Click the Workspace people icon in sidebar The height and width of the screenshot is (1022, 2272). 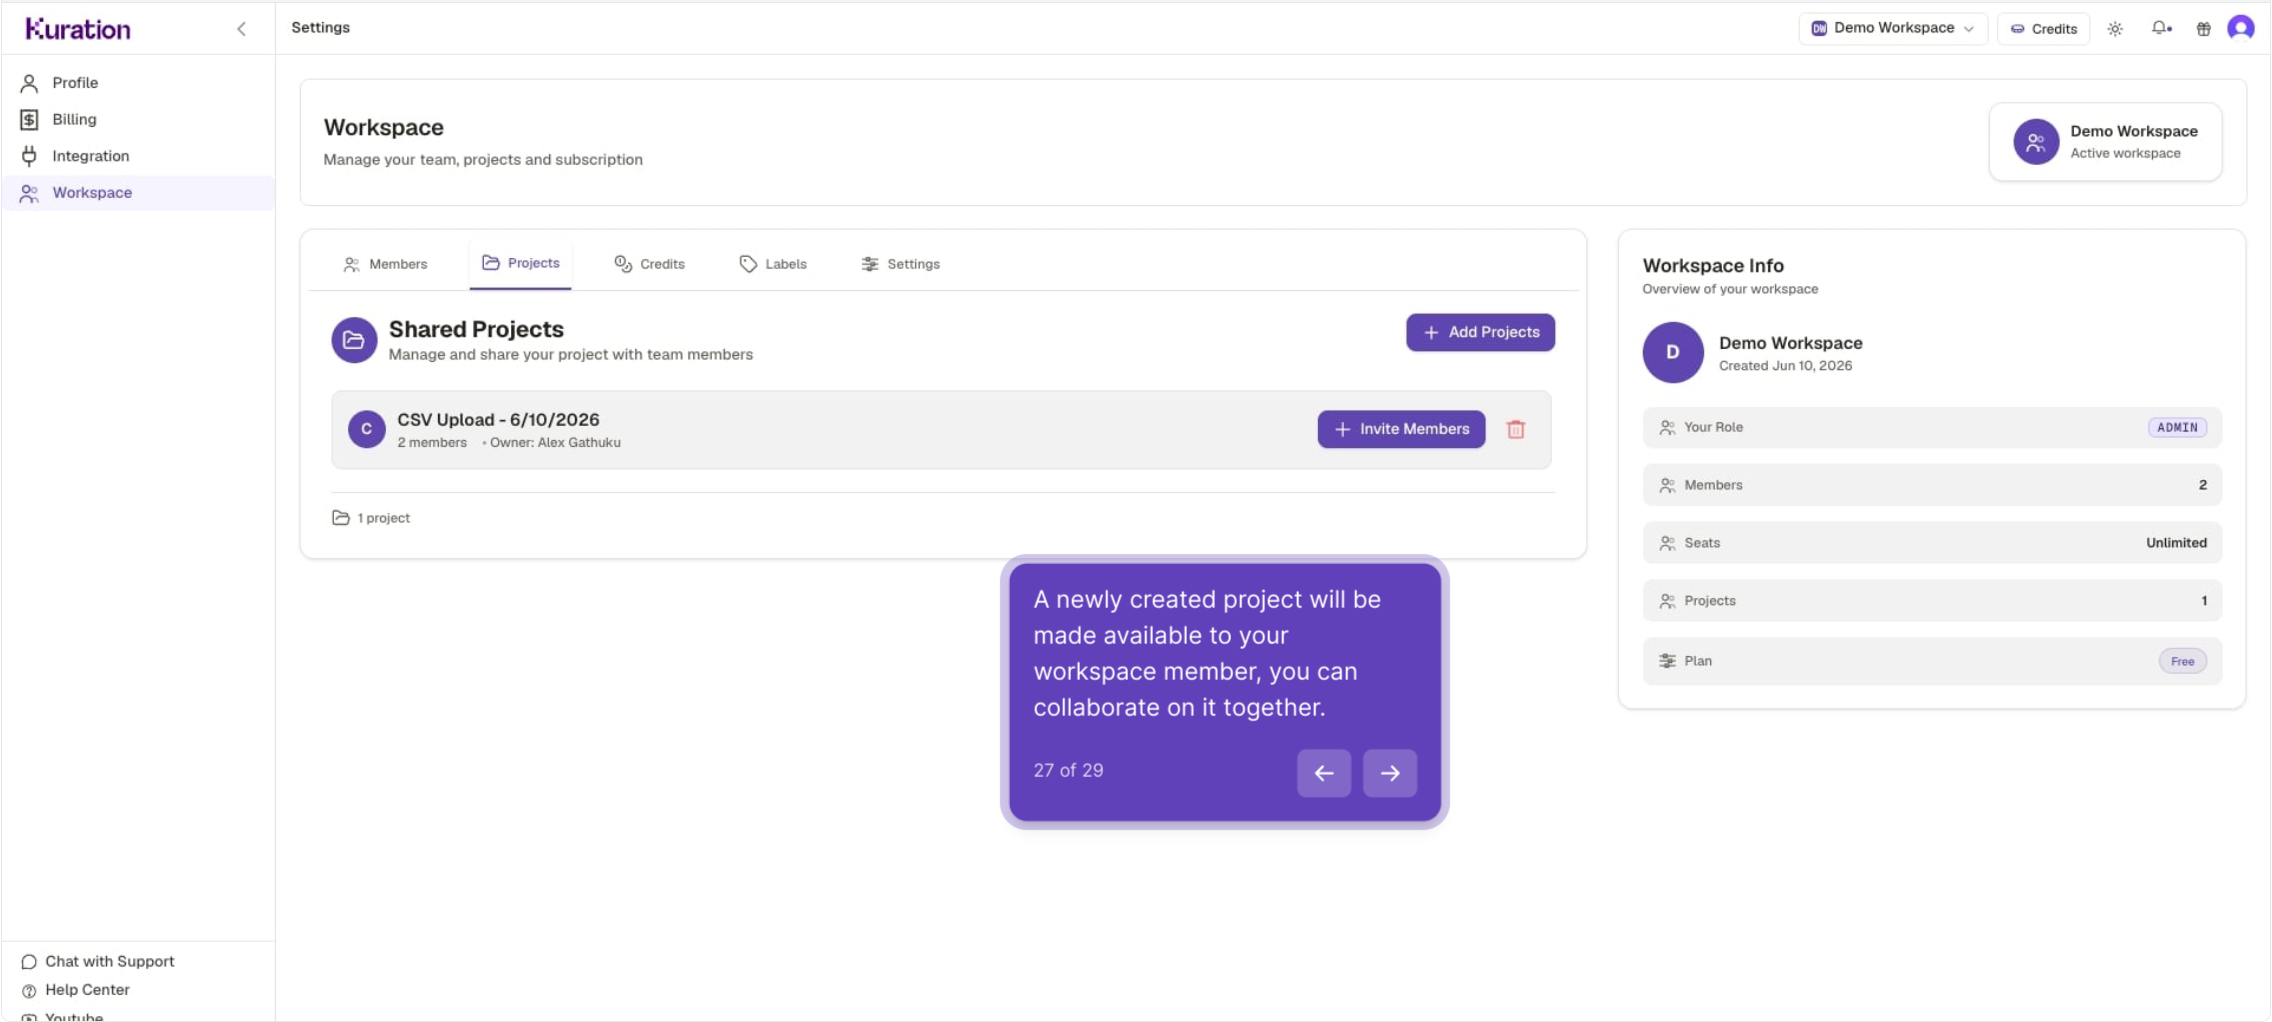click(29, 193)
